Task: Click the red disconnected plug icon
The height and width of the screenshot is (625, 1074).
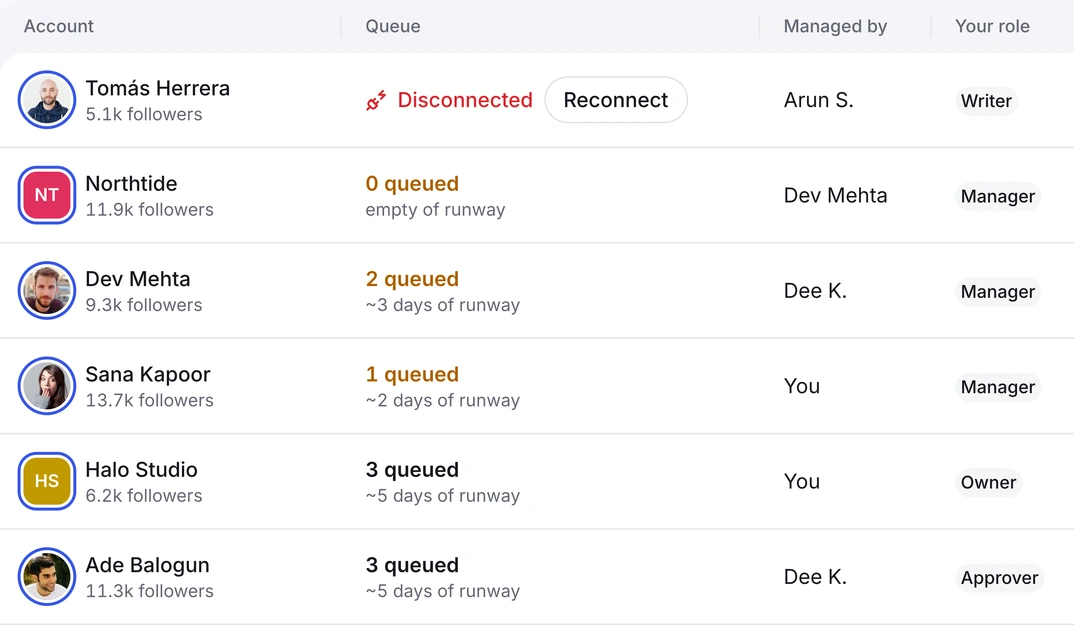Action: pos(376,101)
